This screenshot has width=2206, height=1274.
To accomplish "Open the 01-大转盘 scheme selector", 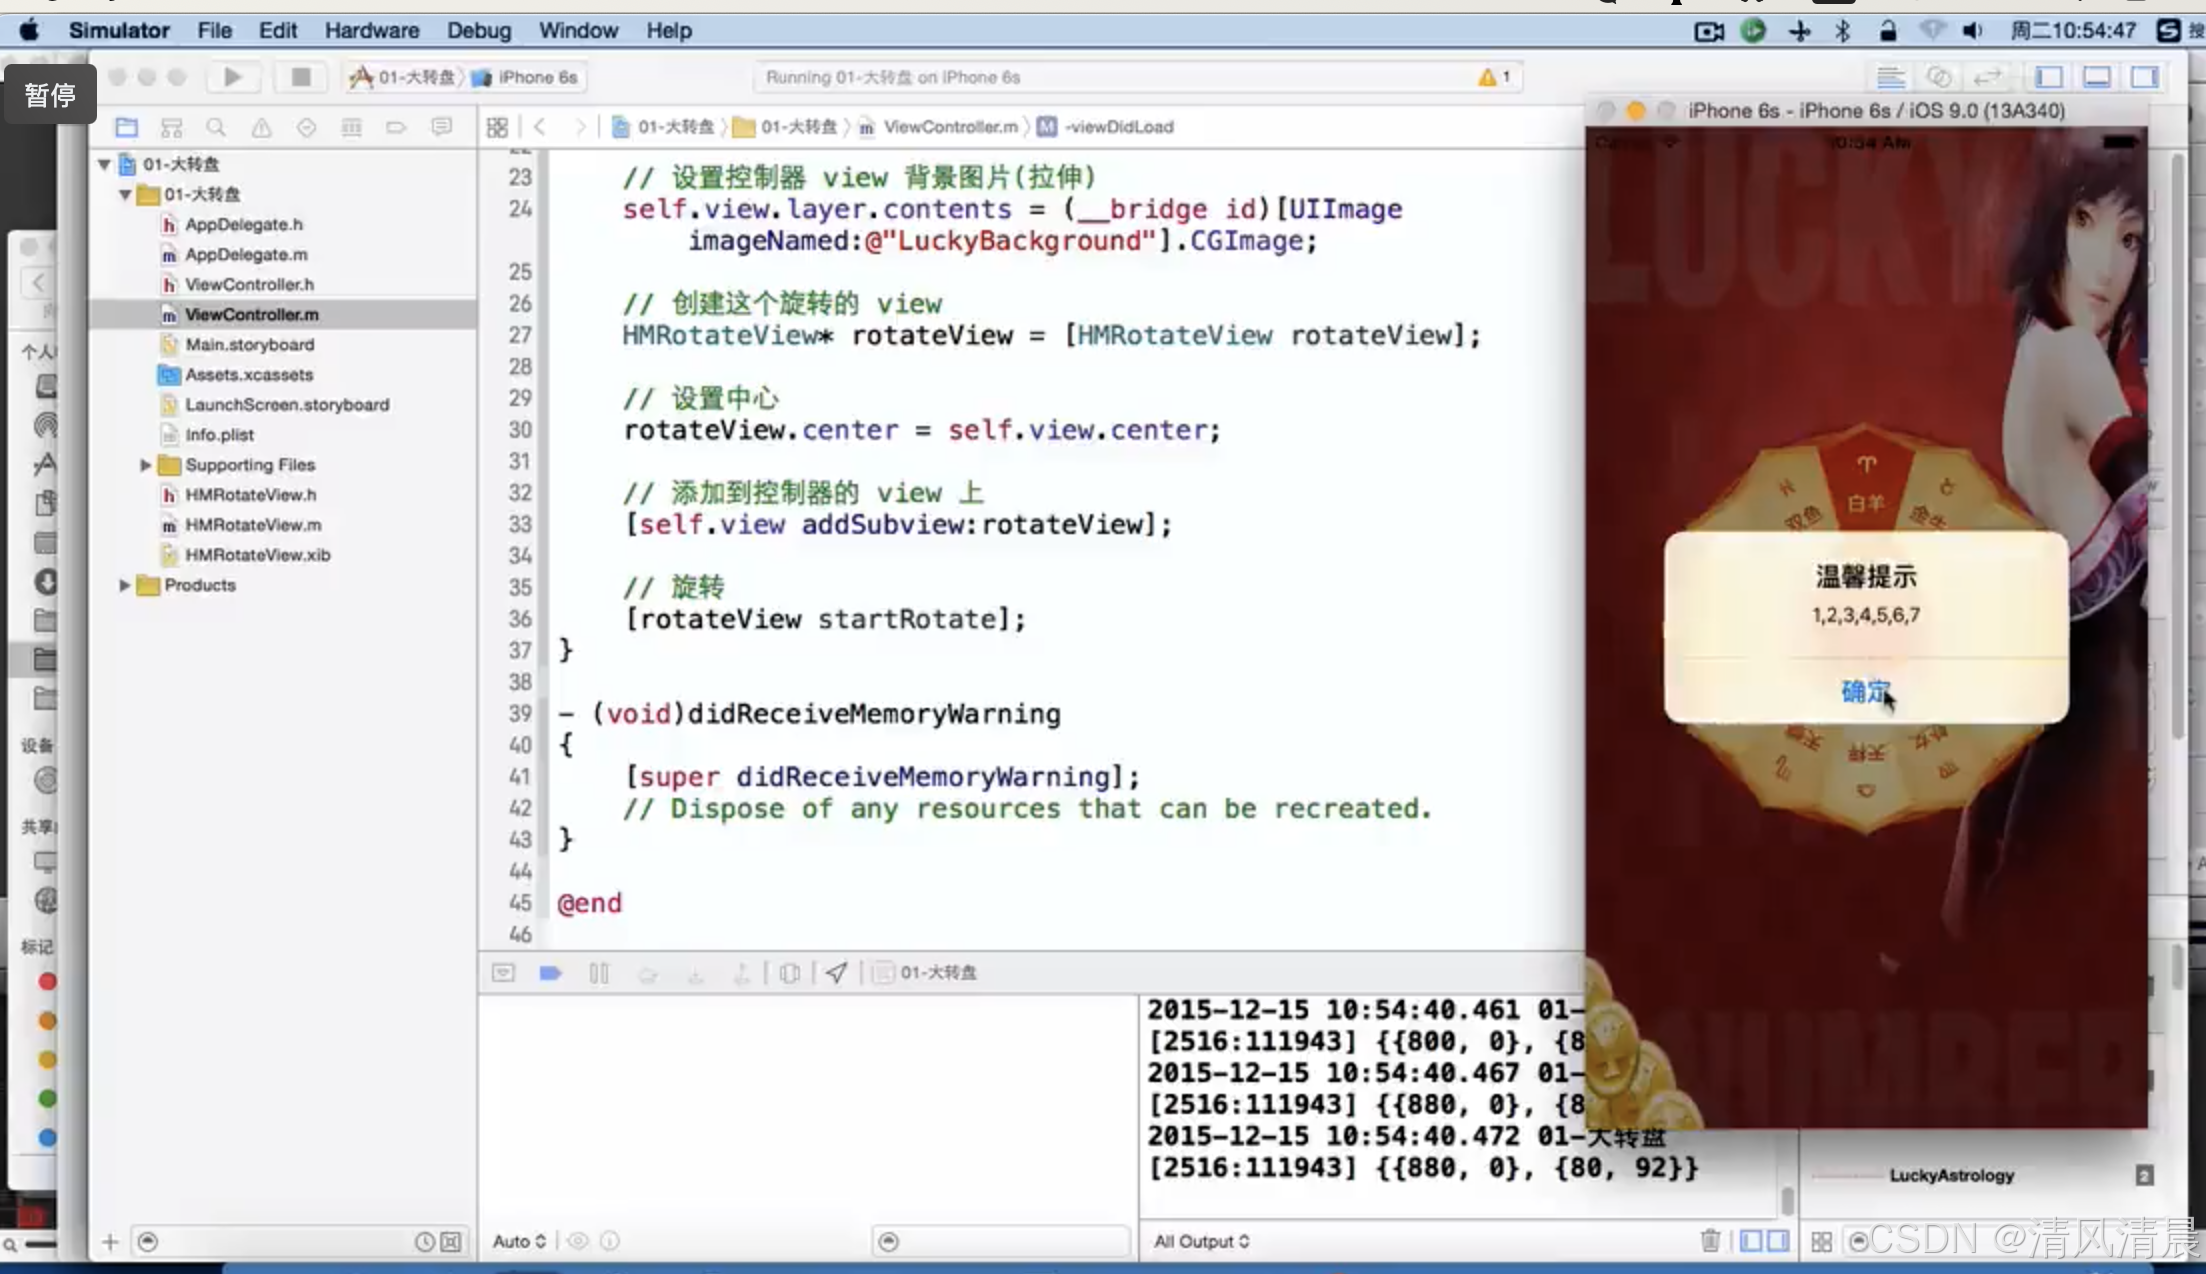I will 404,77.
